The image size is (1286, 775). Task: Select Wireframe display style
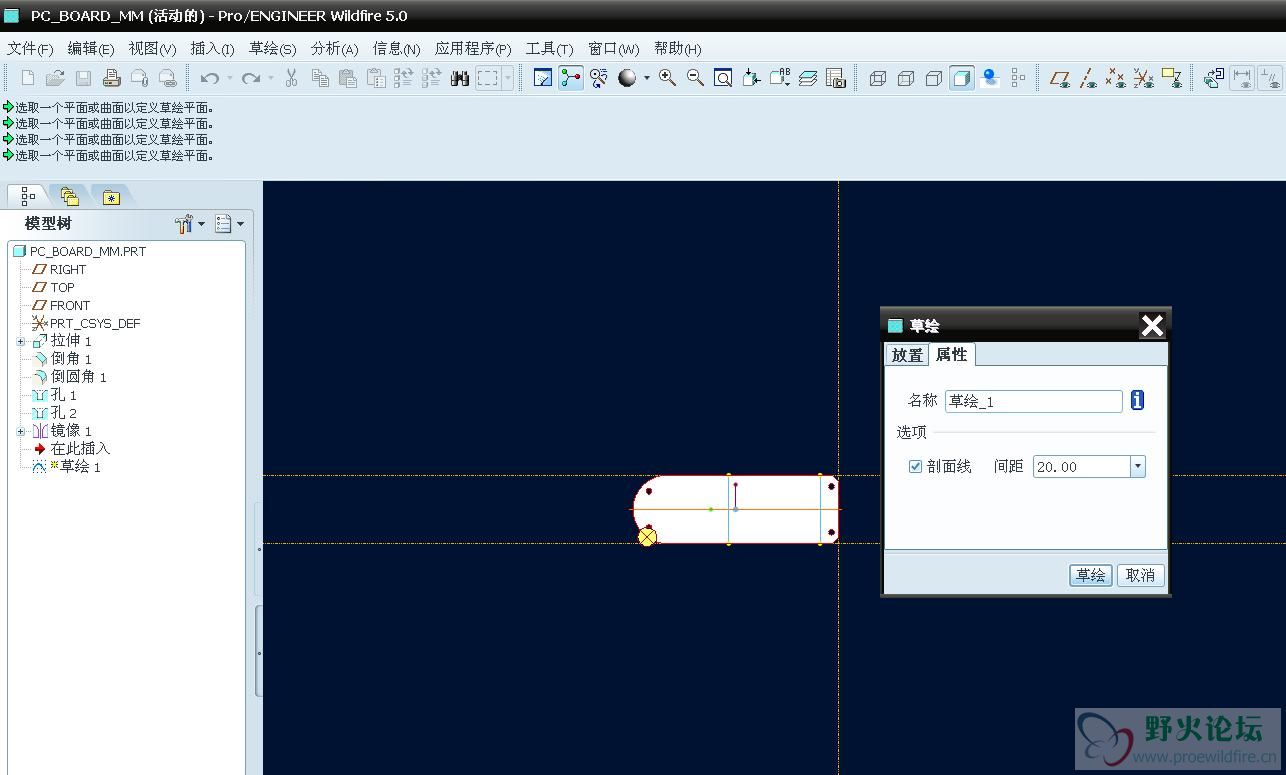point(878,78)
